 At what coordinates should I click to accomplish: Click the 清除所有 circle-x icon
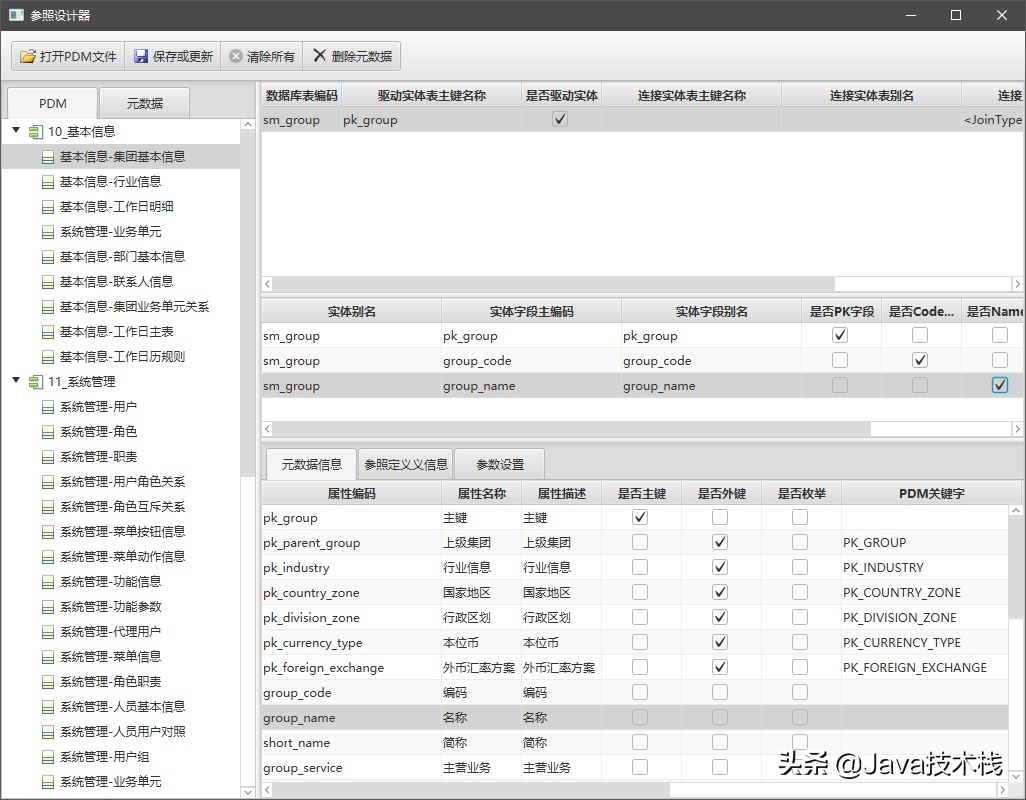point(236,56)
